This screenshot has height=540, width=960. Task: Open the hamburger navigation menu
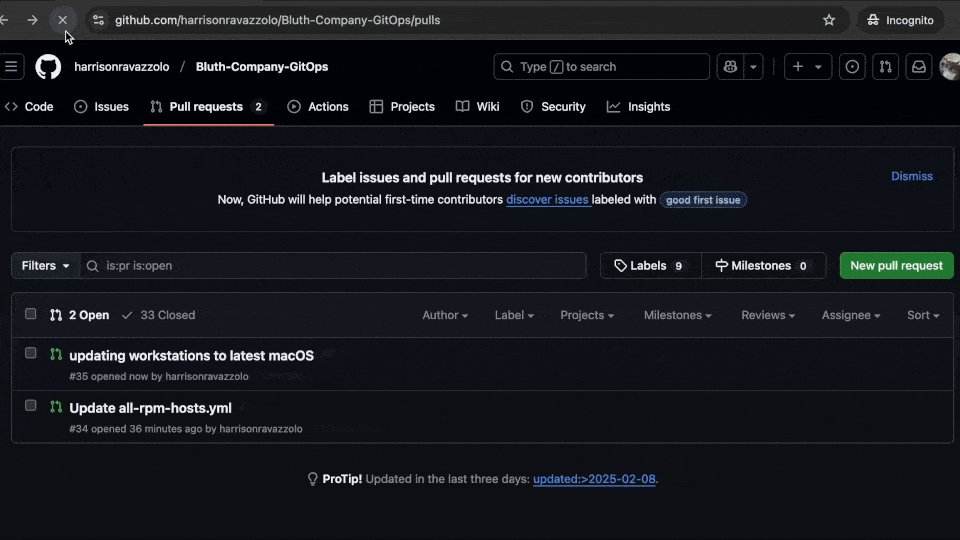[x=11, y=67]
